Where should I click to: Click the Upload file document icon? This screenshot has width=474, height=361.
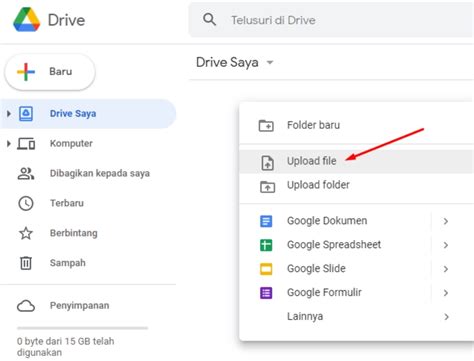pos(267,163)
